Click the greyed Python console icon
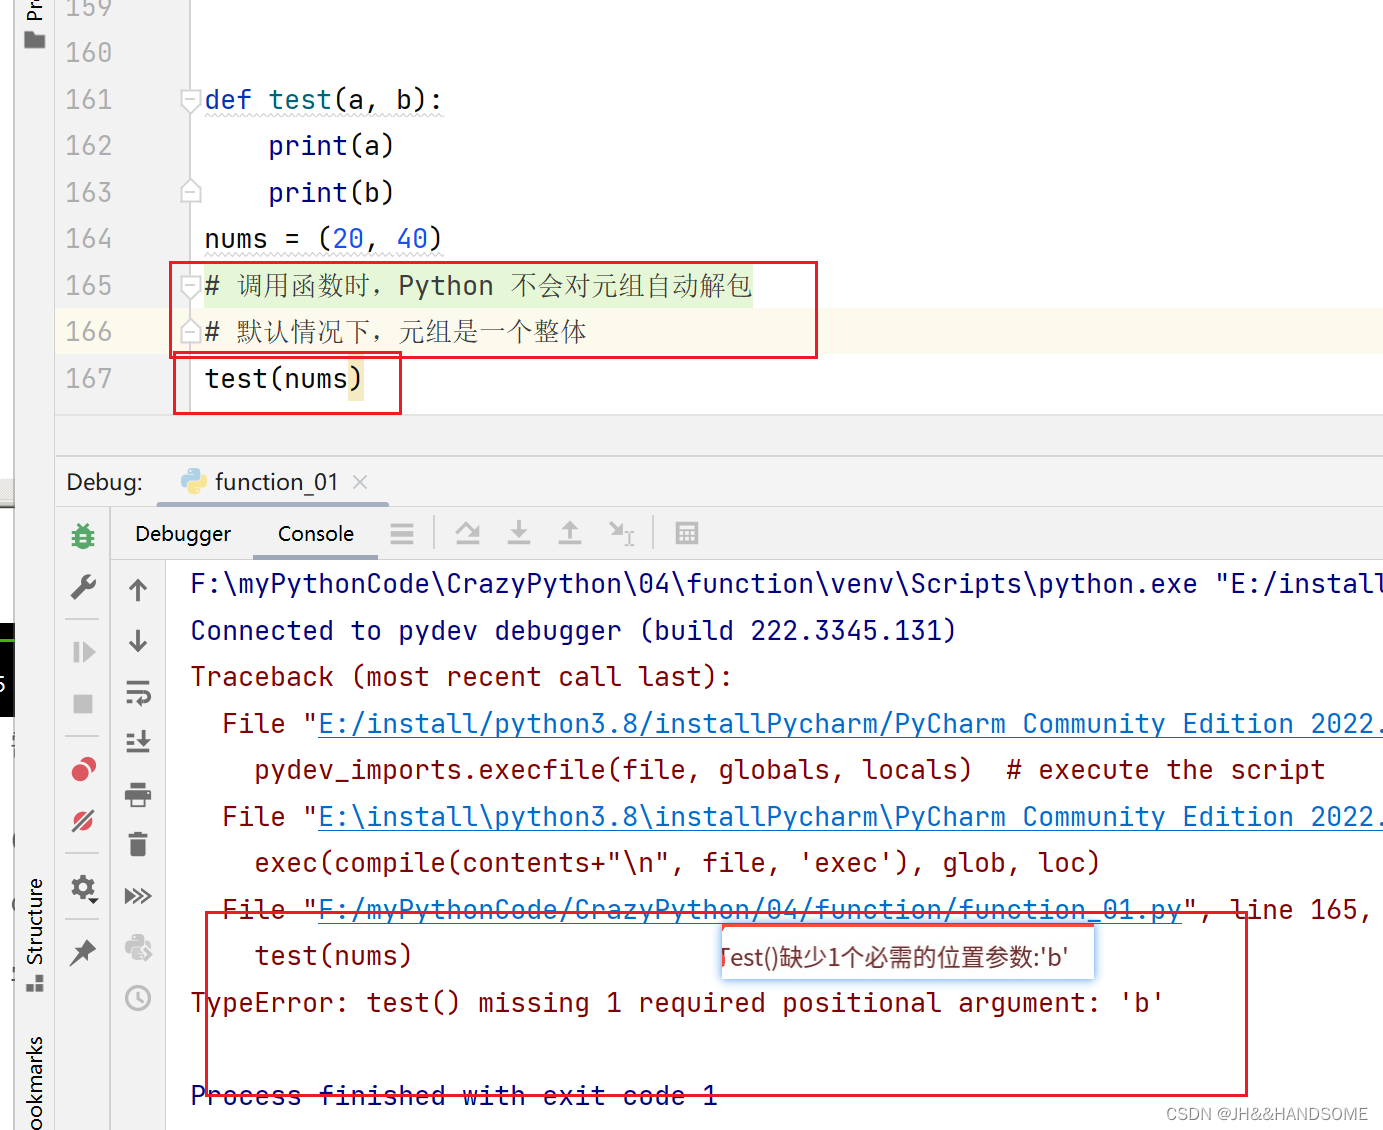Image resolution: width=1383 pixels, height=1130 pixels. (x=138, y=947)
